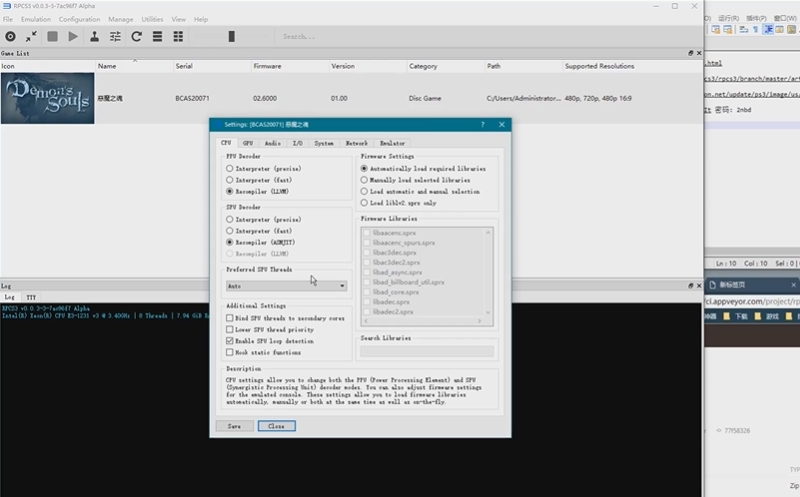Adjust the icon size slider in toolbar

pos(232,36)
